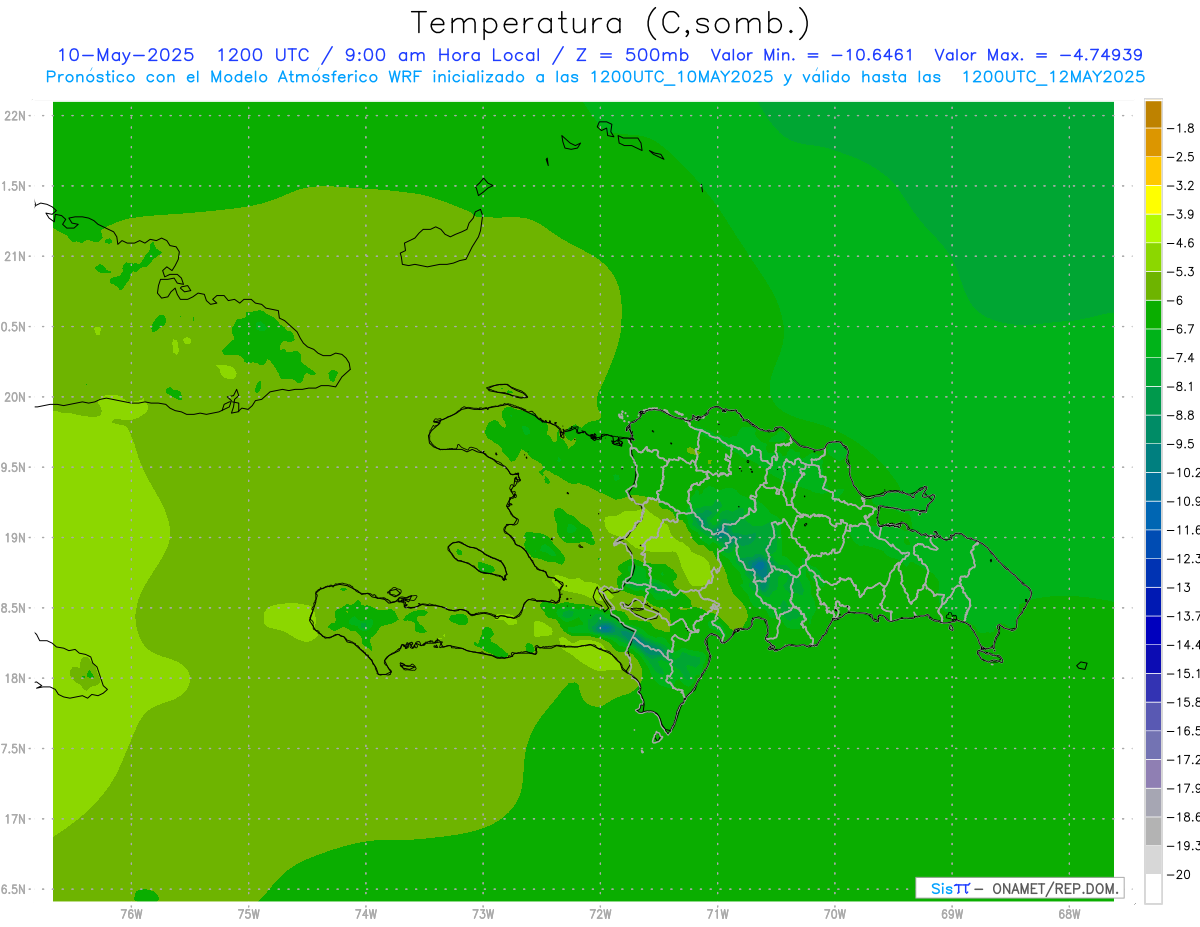The width and height of the screenshot is (1200, 927).
Task: Click the "18N" latitude label
Action: pos(15,678)
